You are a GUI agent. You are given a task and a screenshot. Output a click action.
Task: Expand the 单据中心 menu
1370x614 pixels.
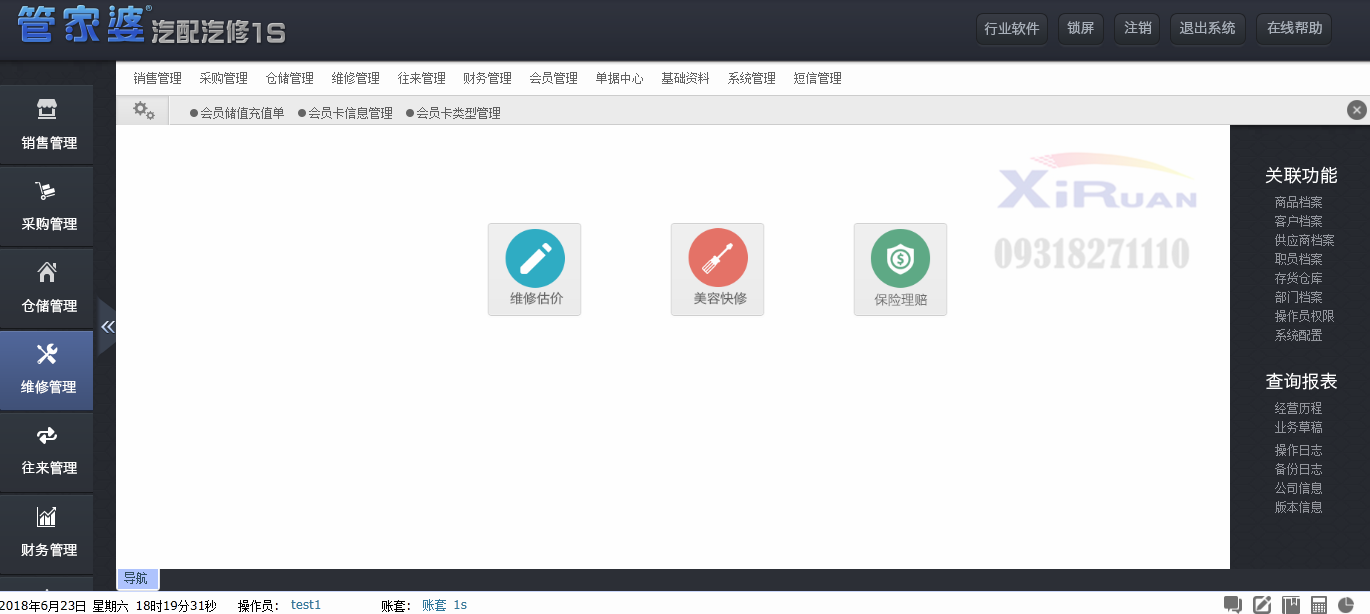(x=619, y=78)
